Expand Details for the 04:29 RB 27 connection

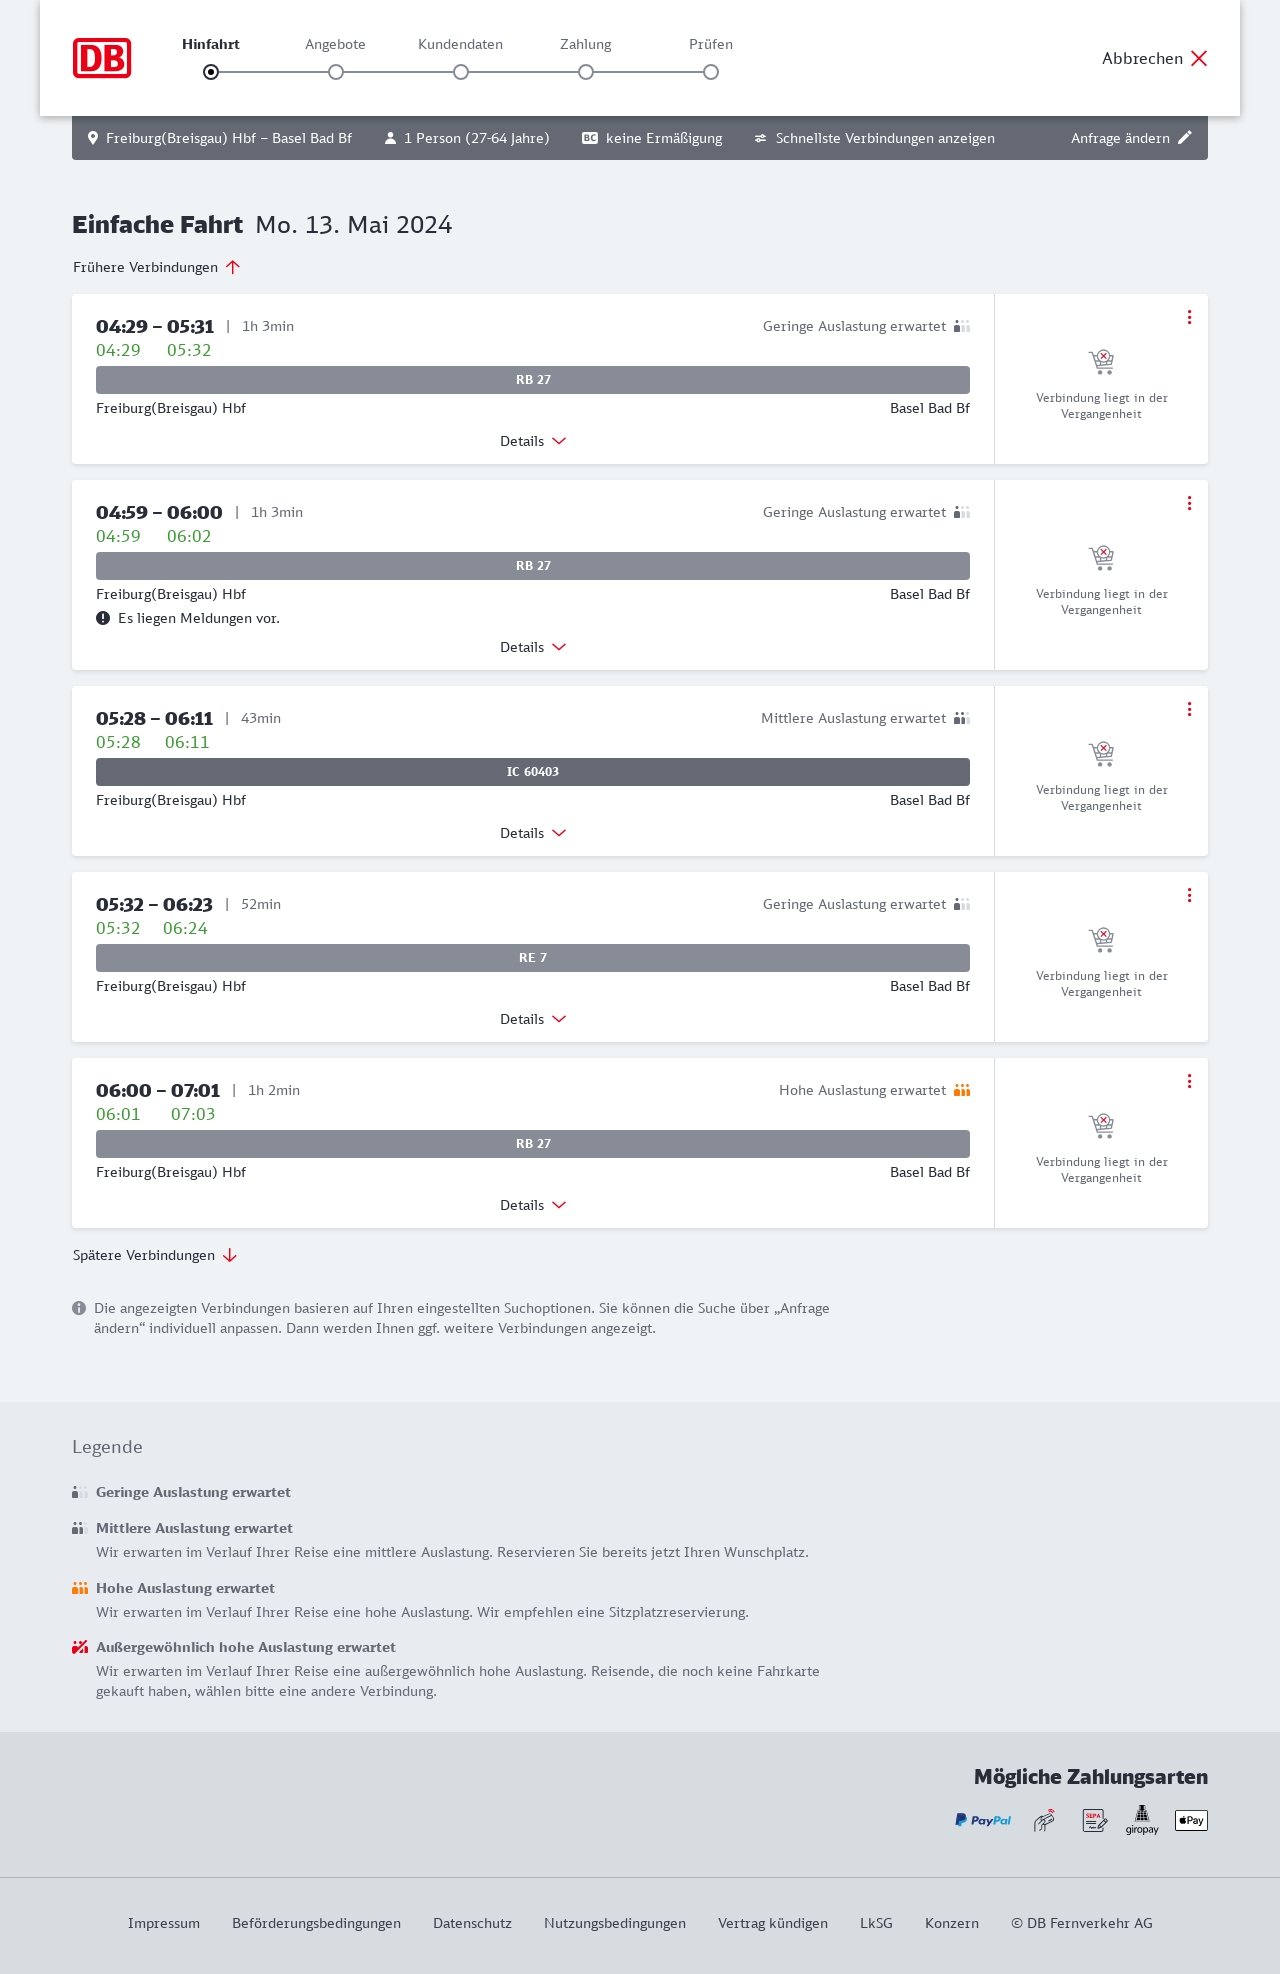[533, 441]
